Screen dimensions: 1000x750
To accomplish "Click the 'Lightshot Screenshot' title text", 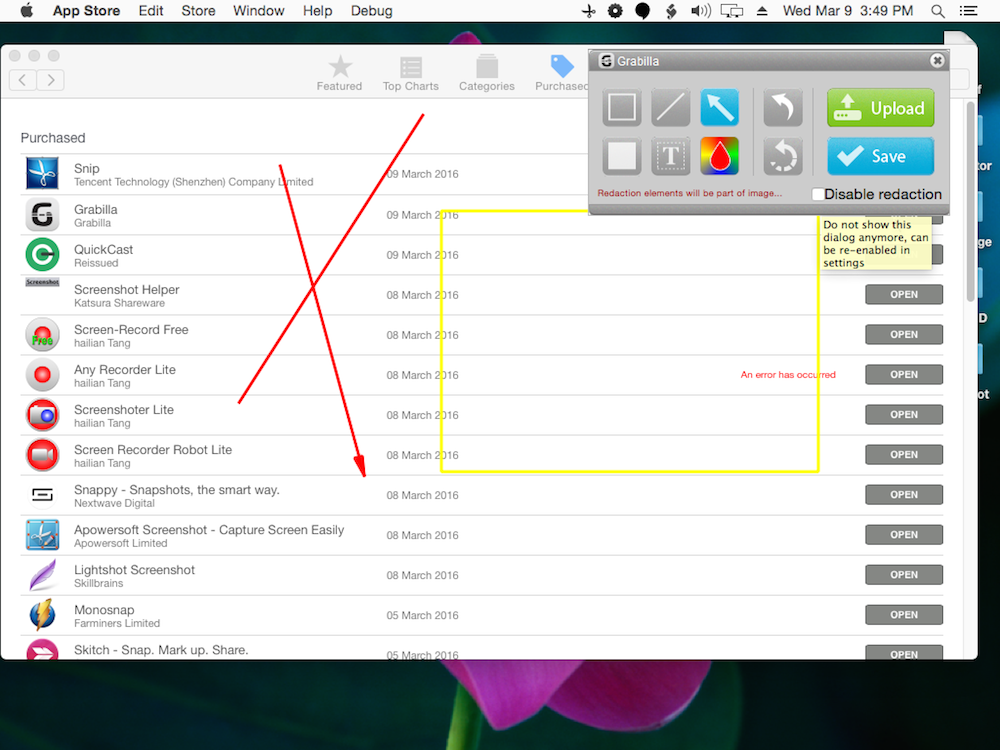I will (x=135, y=570).
